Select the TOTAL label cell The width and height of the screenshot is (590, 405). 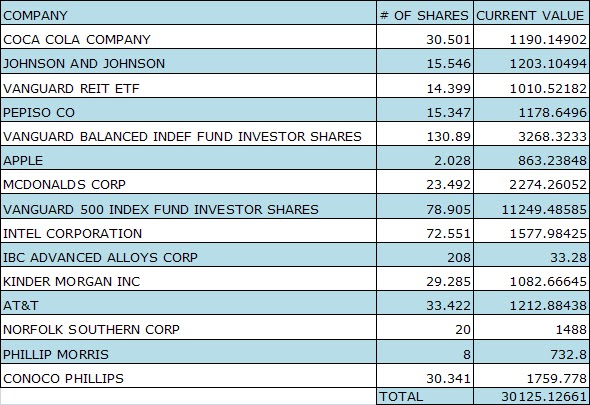coord(425,396)
